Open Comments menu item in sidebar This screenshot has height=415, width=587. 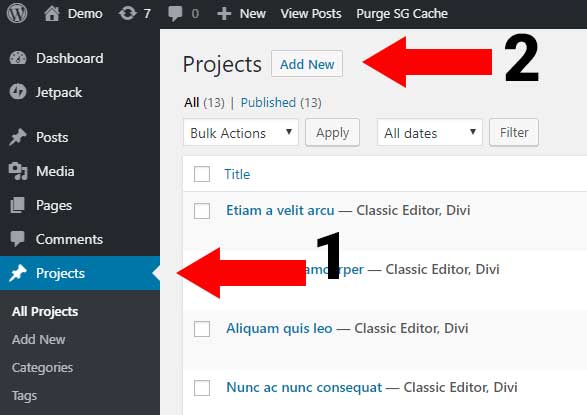coord(69,239)
